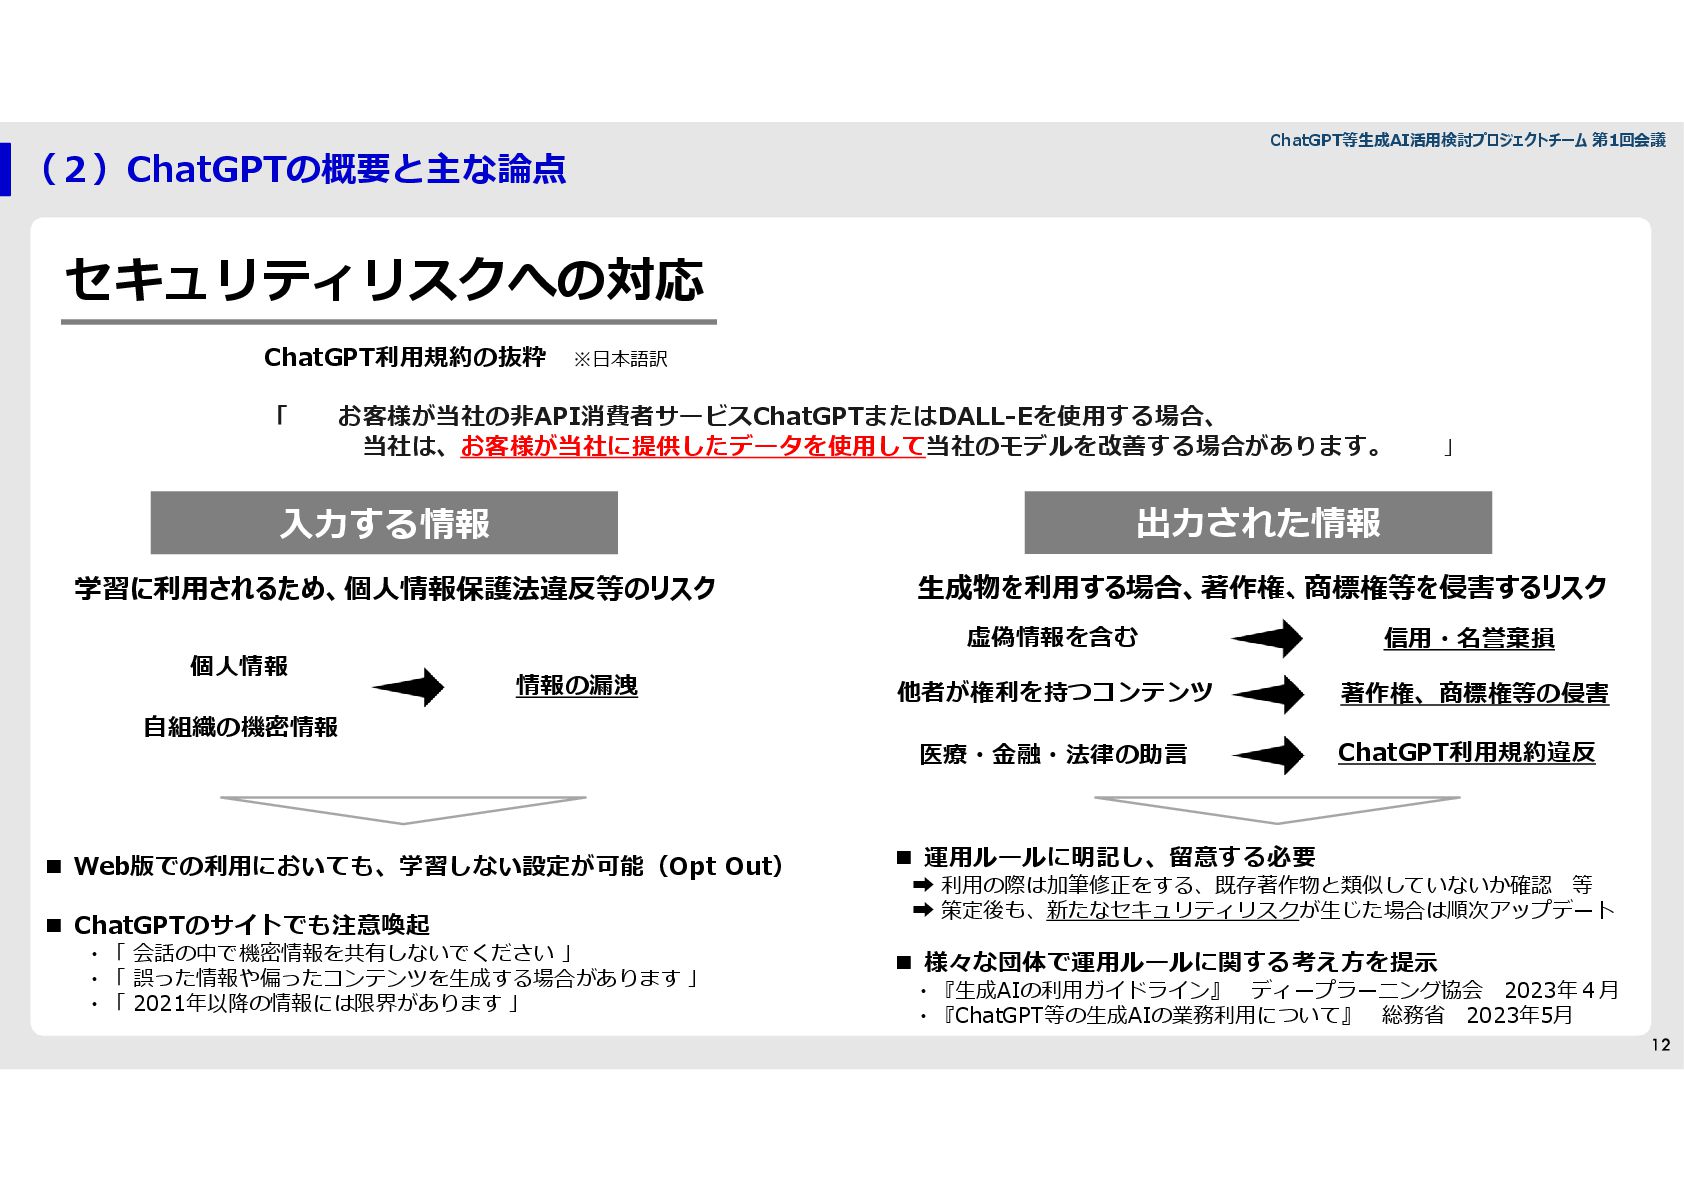The image size is (1684, 1191).
Task: Click the bullet '様々な団体で運用ルールに関する考え方を提示'
Action: (1167, 962)
